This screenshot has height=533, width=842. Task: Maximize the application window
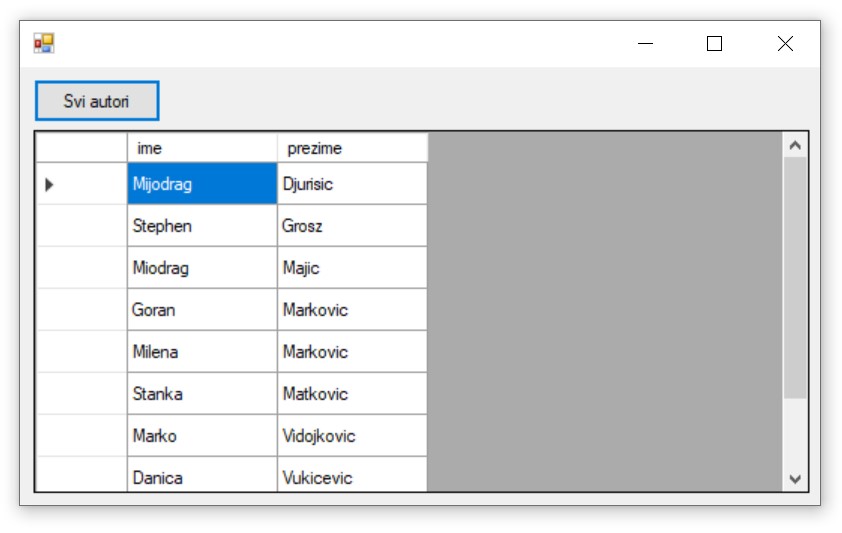pos(714,43)
